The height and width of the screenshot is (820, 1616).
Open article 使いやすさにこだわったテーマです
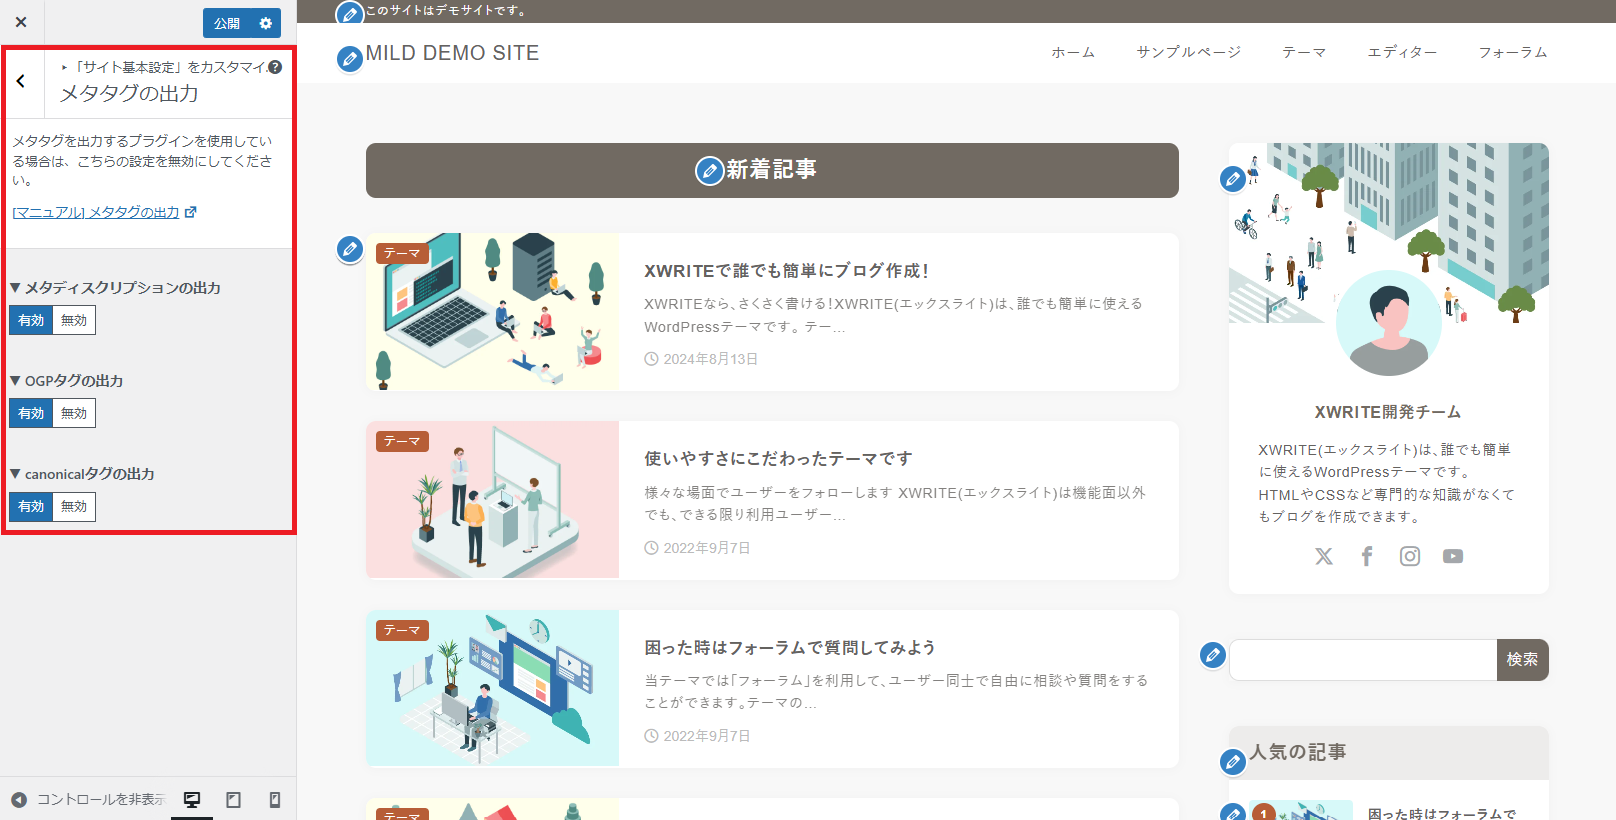[x=778, y=459]
